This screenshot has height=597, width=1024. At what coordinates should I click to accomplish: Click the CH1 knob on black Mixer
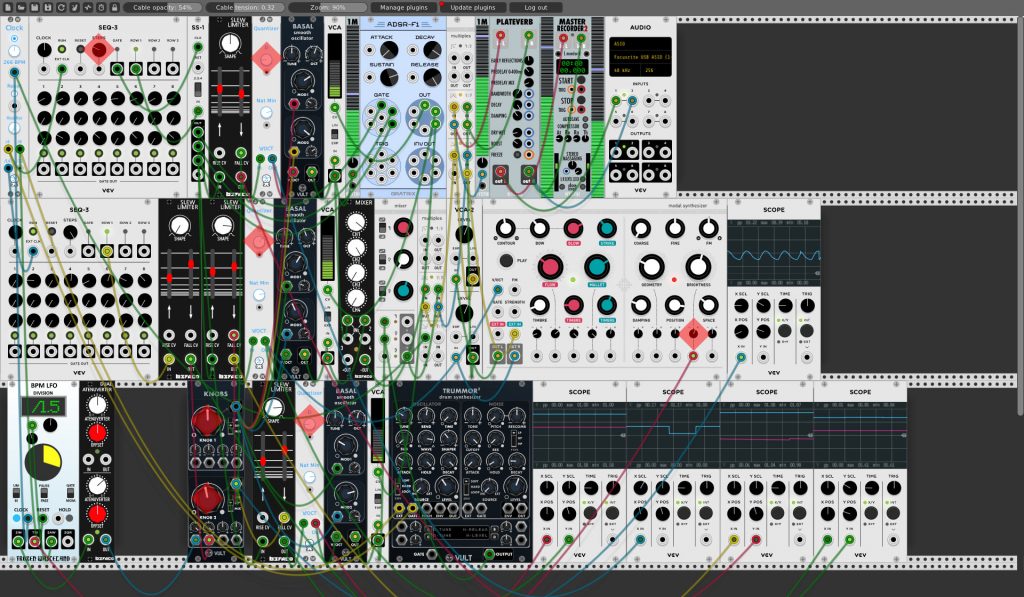tap(357, 224)
